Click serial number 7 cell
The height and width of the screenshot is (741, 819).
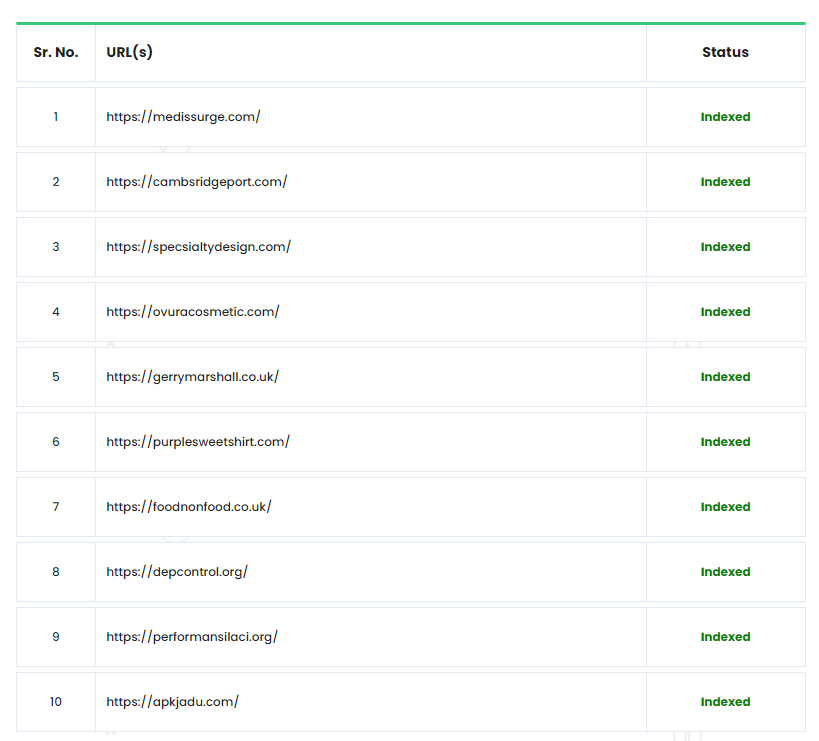point(56,507)
